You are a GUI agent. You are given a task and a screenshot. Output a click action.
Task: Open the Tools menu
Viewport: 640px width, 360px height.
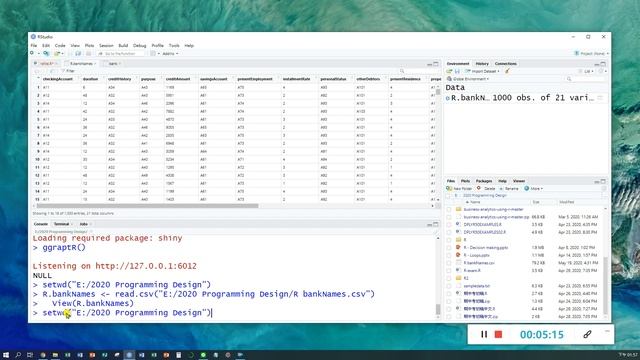click(174, 46)
